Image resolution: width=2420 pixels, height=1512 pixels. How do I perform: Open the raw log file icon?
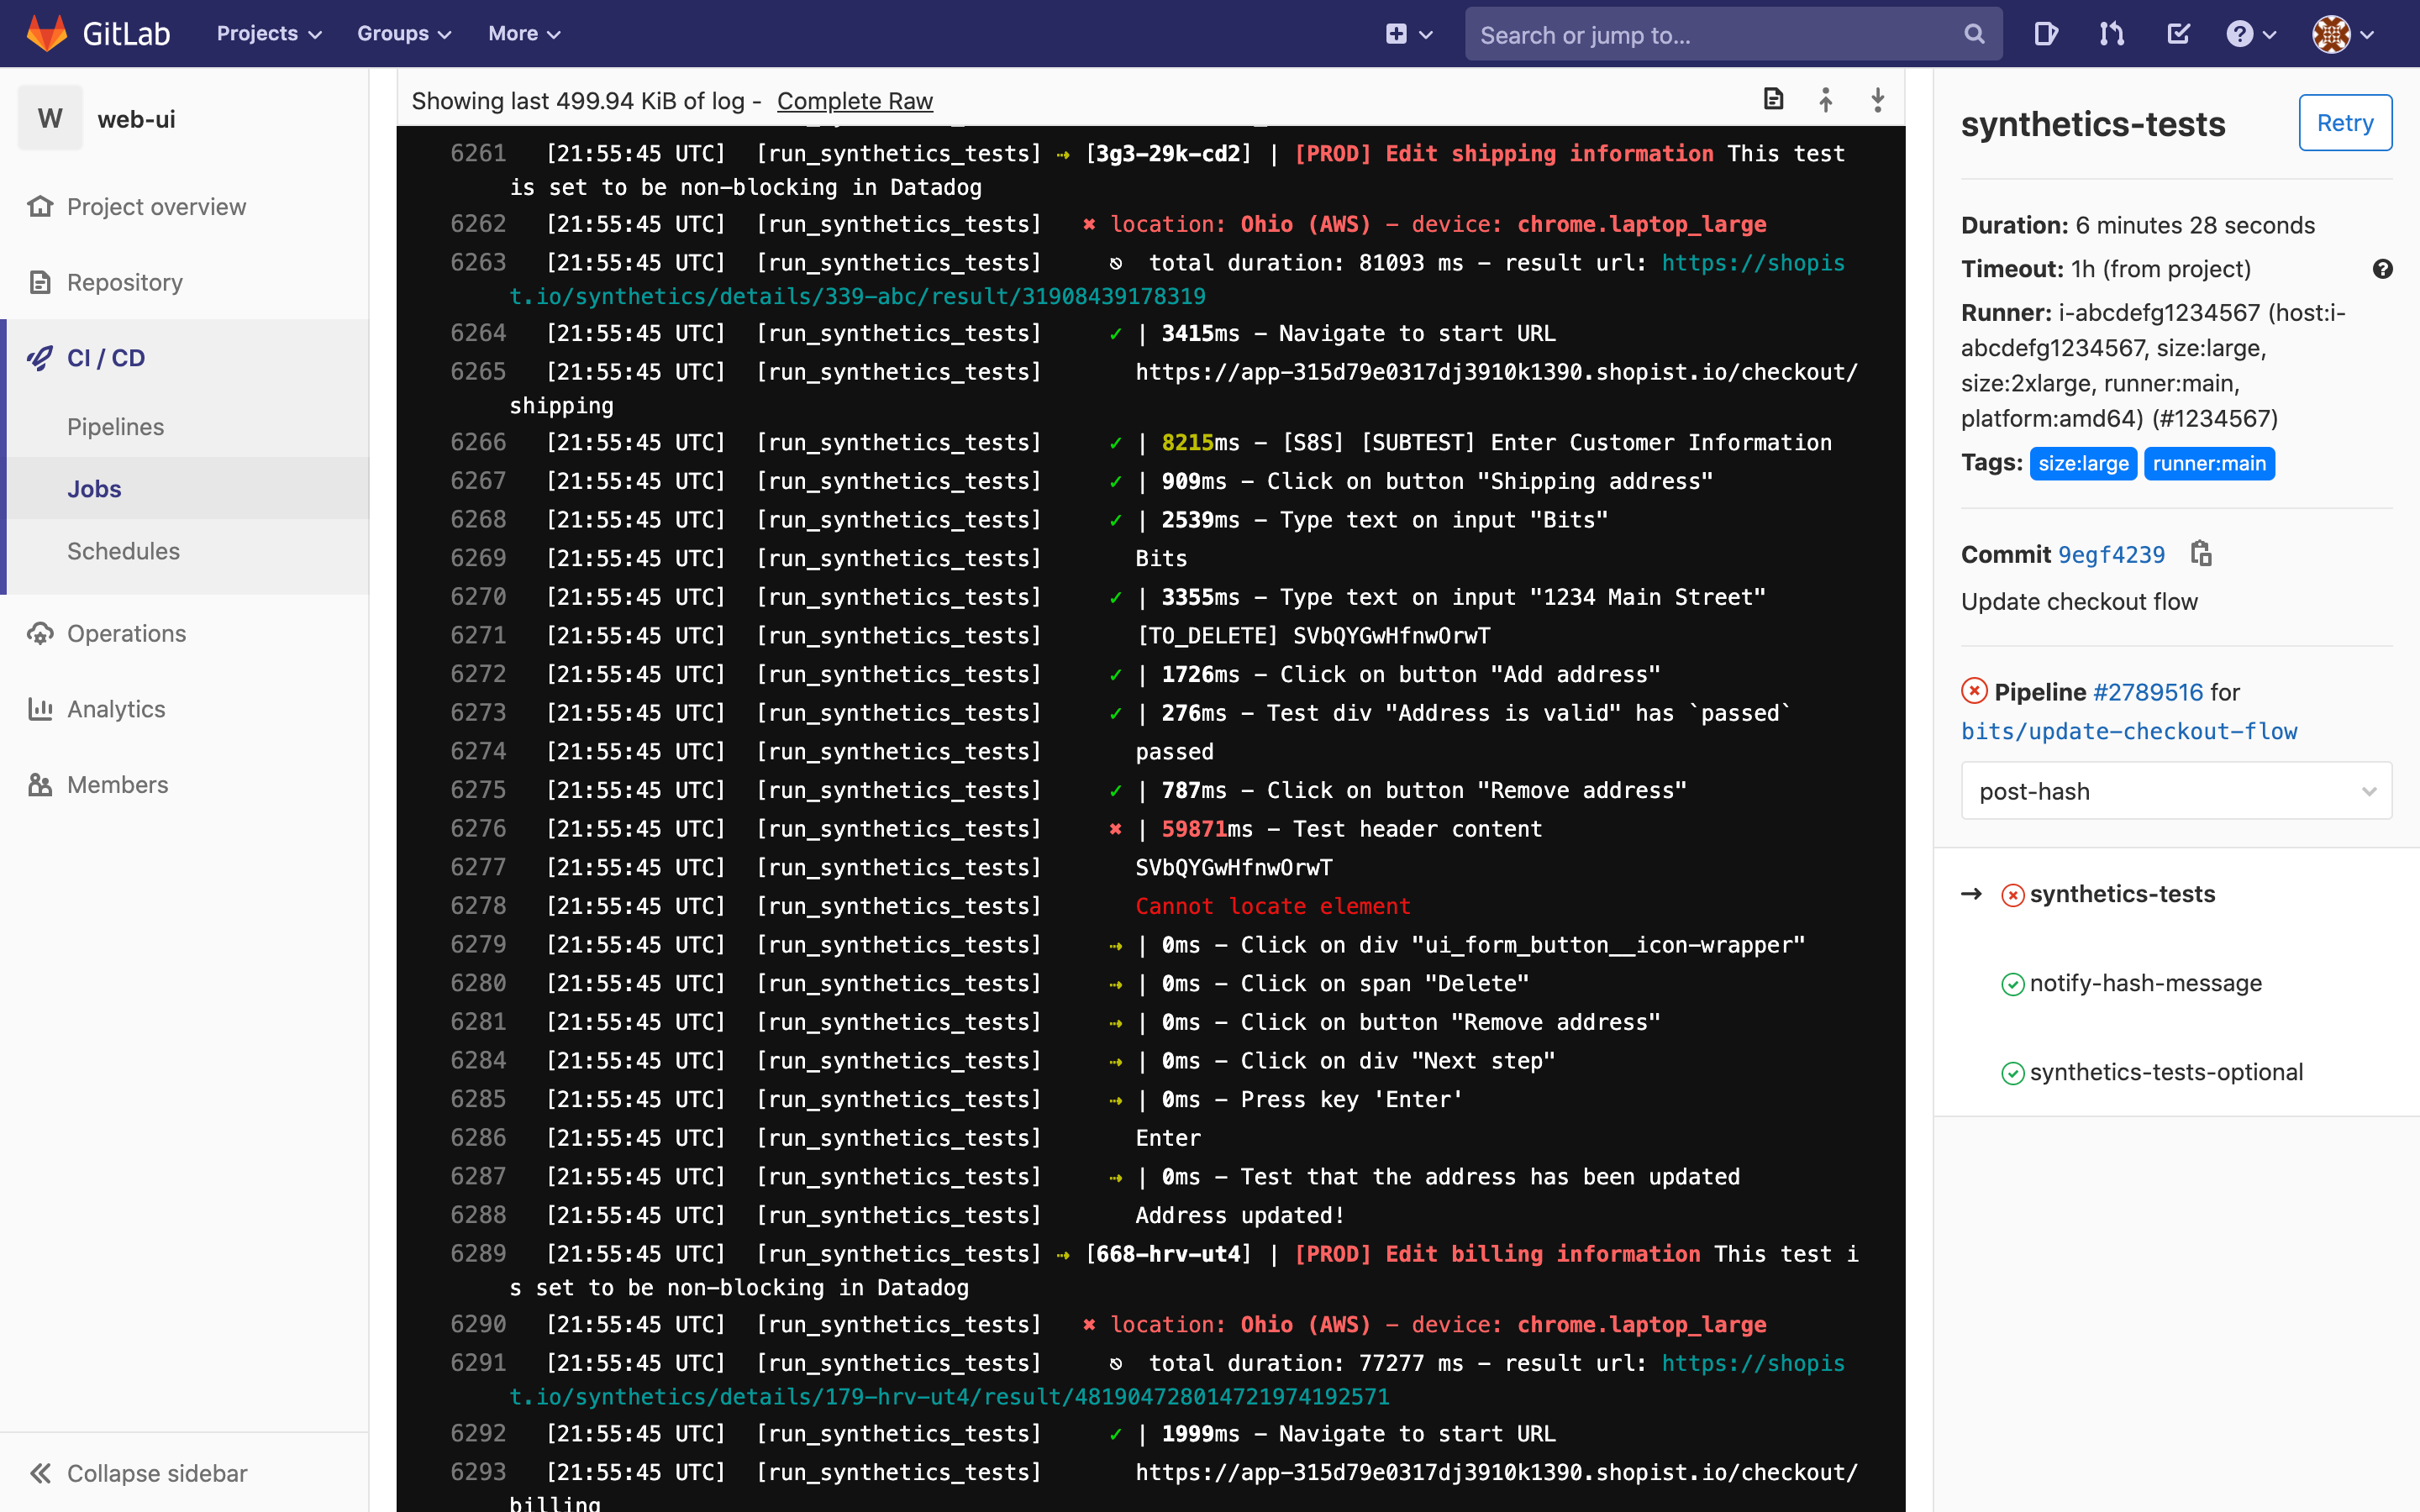tap(1773, 99)
